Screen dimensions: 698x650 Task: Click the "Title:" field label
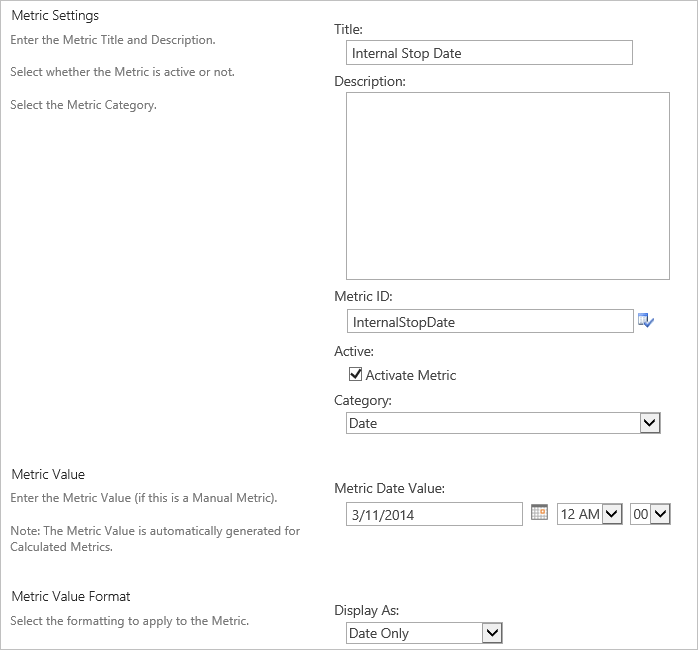pos(348,30)
